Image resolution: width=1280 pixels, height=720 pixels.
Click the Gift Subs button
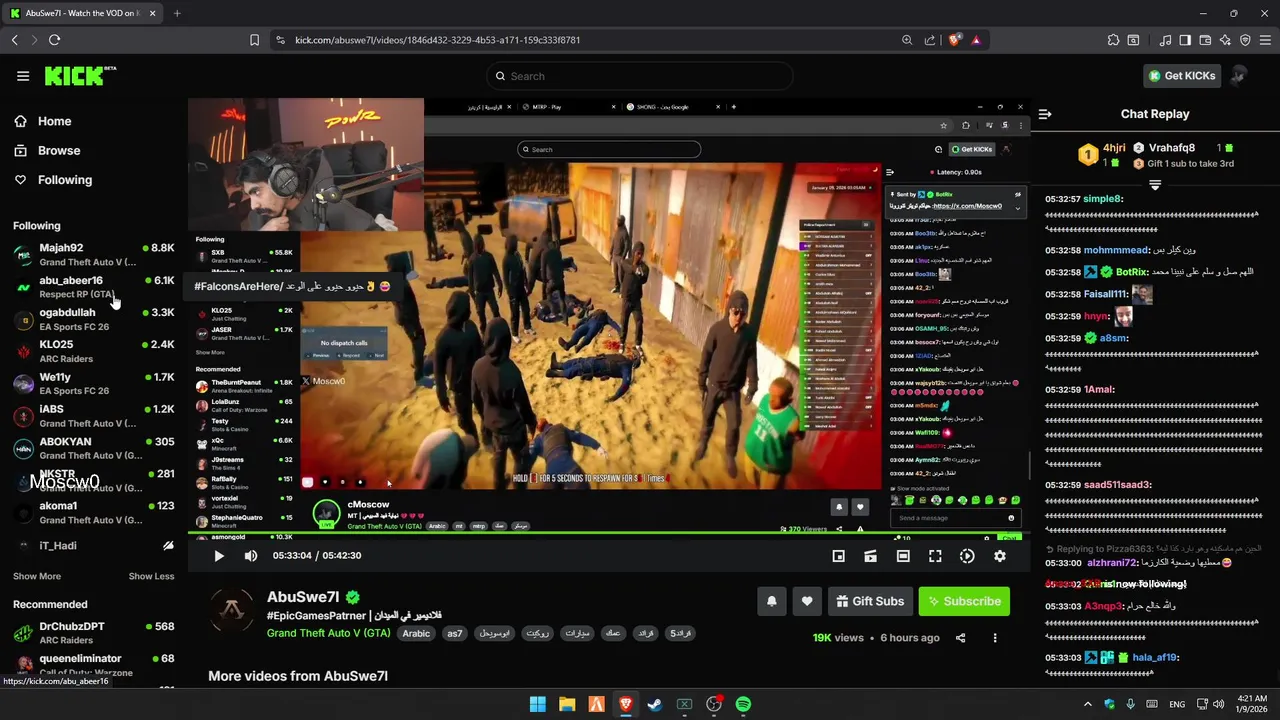(x=869, y=601)
